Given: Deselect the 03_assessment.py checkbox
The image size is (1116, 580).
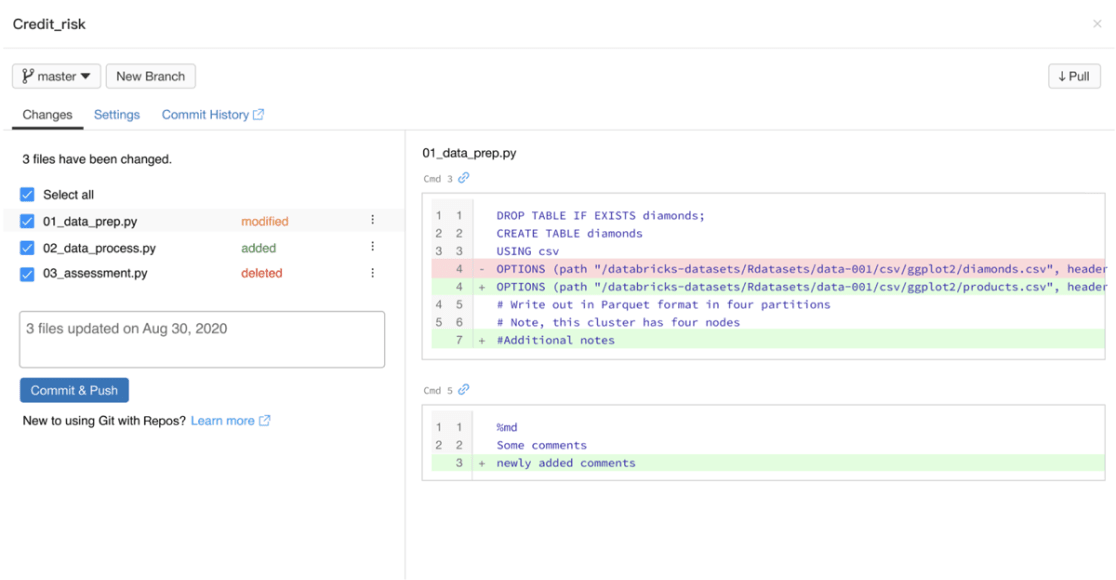Looking at the screenshot, I should coord(25,272).
